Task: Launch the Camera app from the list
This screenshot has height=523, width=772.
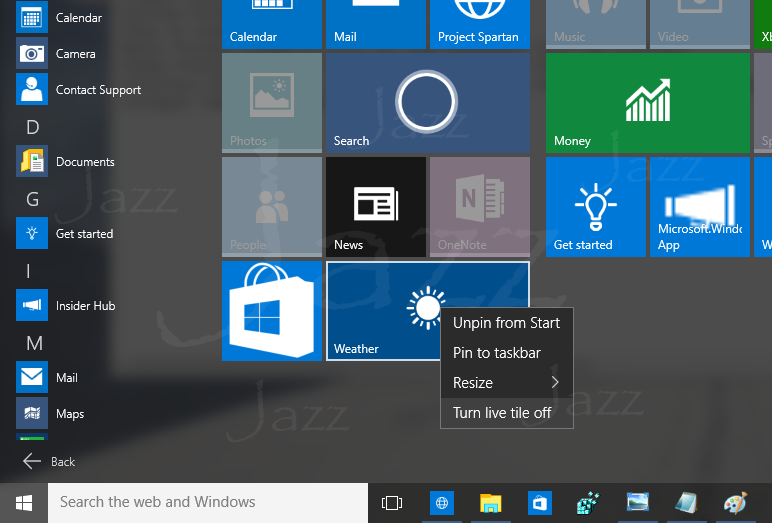Action: click(x=56, y=54)
